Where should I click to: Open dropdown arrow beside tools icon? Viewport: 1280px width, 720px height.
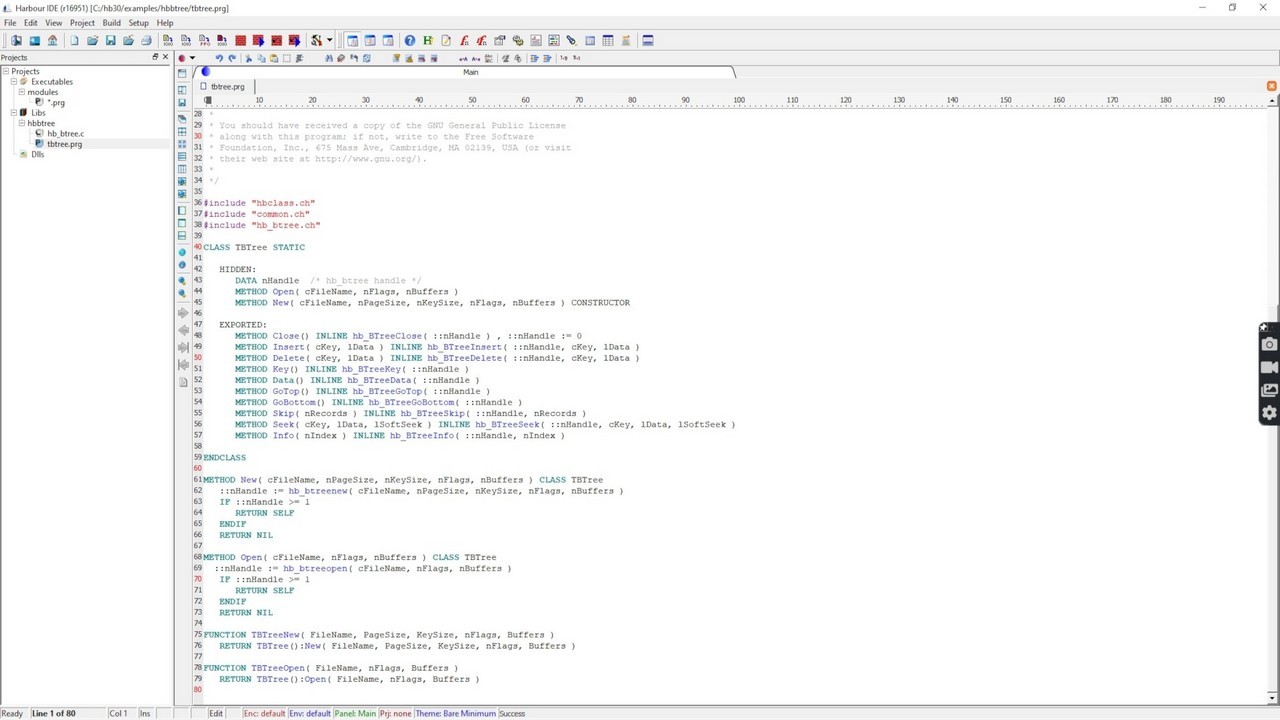coord(329,41)
